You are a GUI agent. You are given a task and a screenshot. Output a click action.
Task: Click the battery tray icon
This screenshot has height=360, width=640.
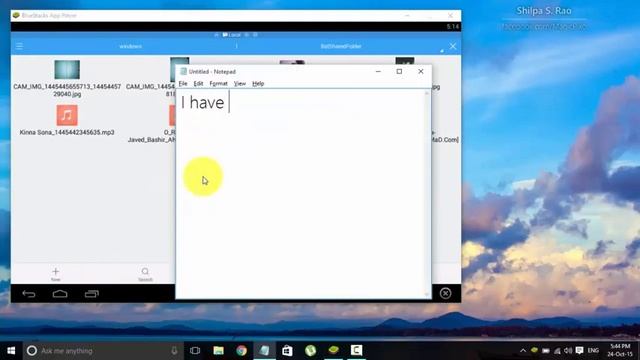(x=546, y=351)
